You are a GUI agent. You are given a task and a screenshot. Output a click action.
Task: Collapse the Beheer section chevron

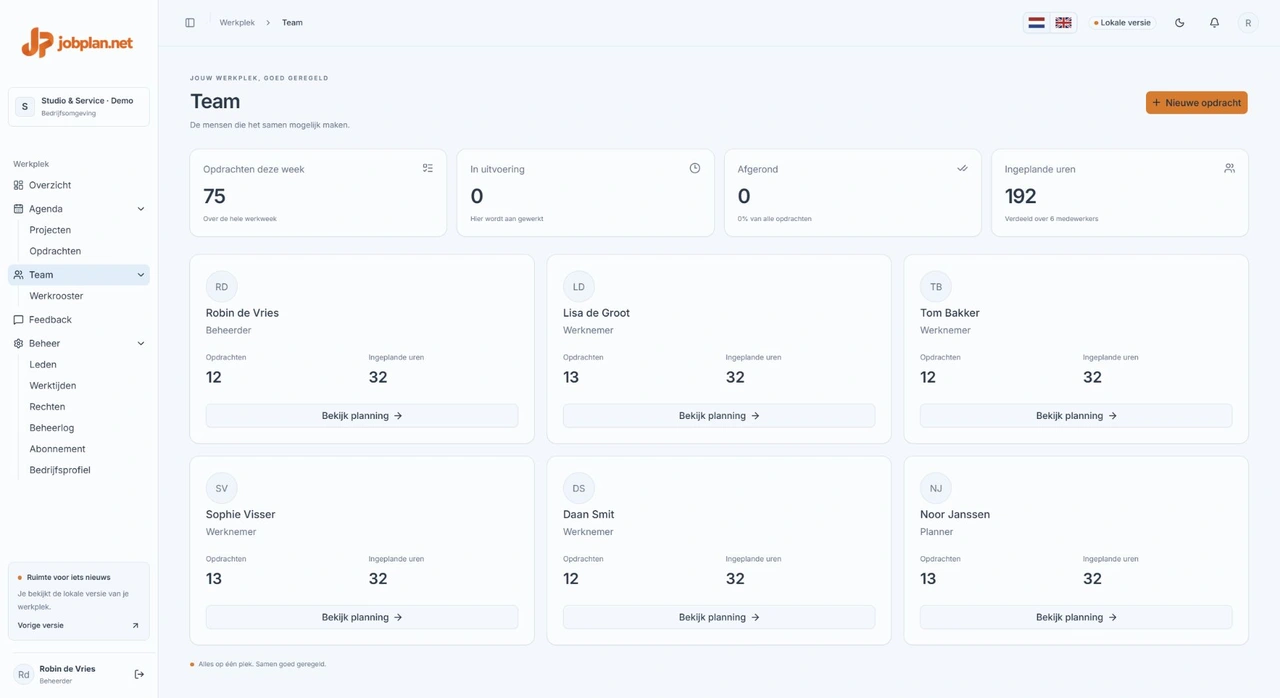tap(141, 344)
